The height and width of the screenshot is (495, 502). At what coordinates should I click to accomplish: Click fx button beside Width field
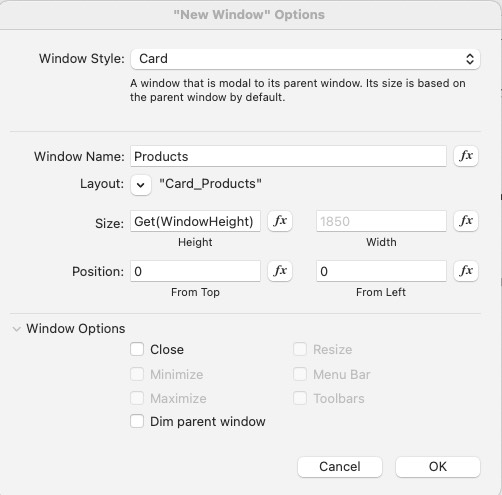tap(466, 221)
